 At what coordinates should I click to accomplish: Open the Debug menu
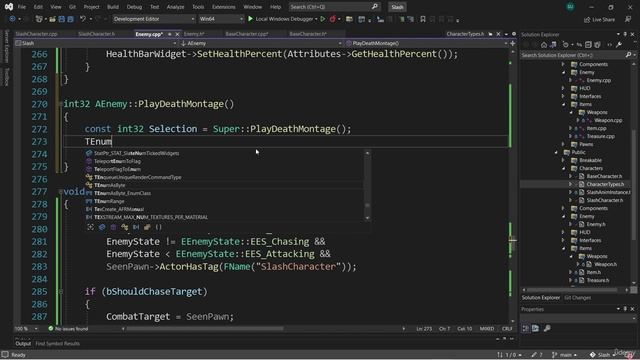click(x=134, y=7)
